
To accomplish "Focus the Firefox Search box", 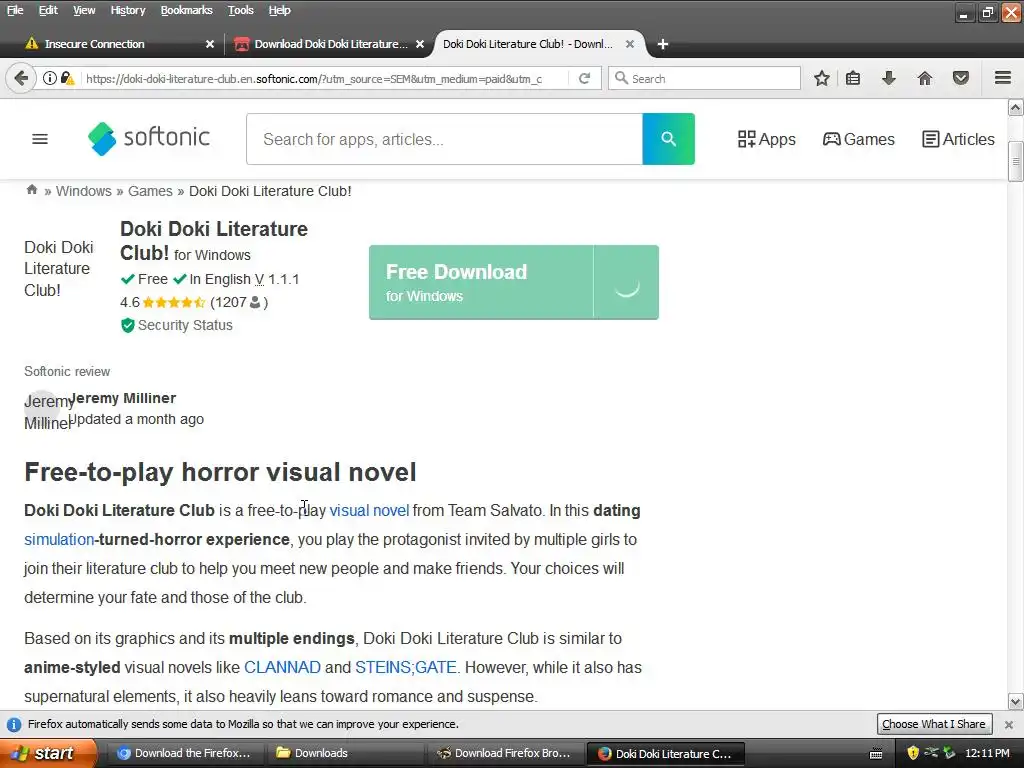I will [704, 78].
